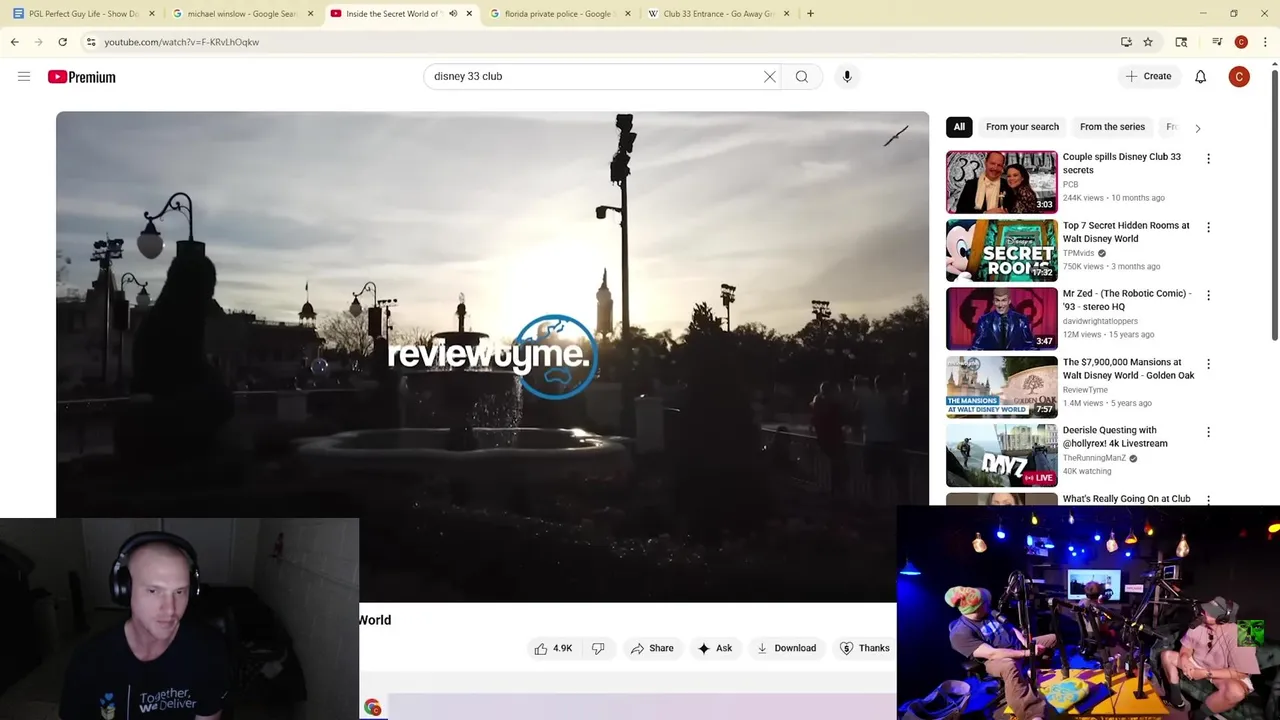Open Deerisle Questing 4k Livestream title

coord(1115,437)
